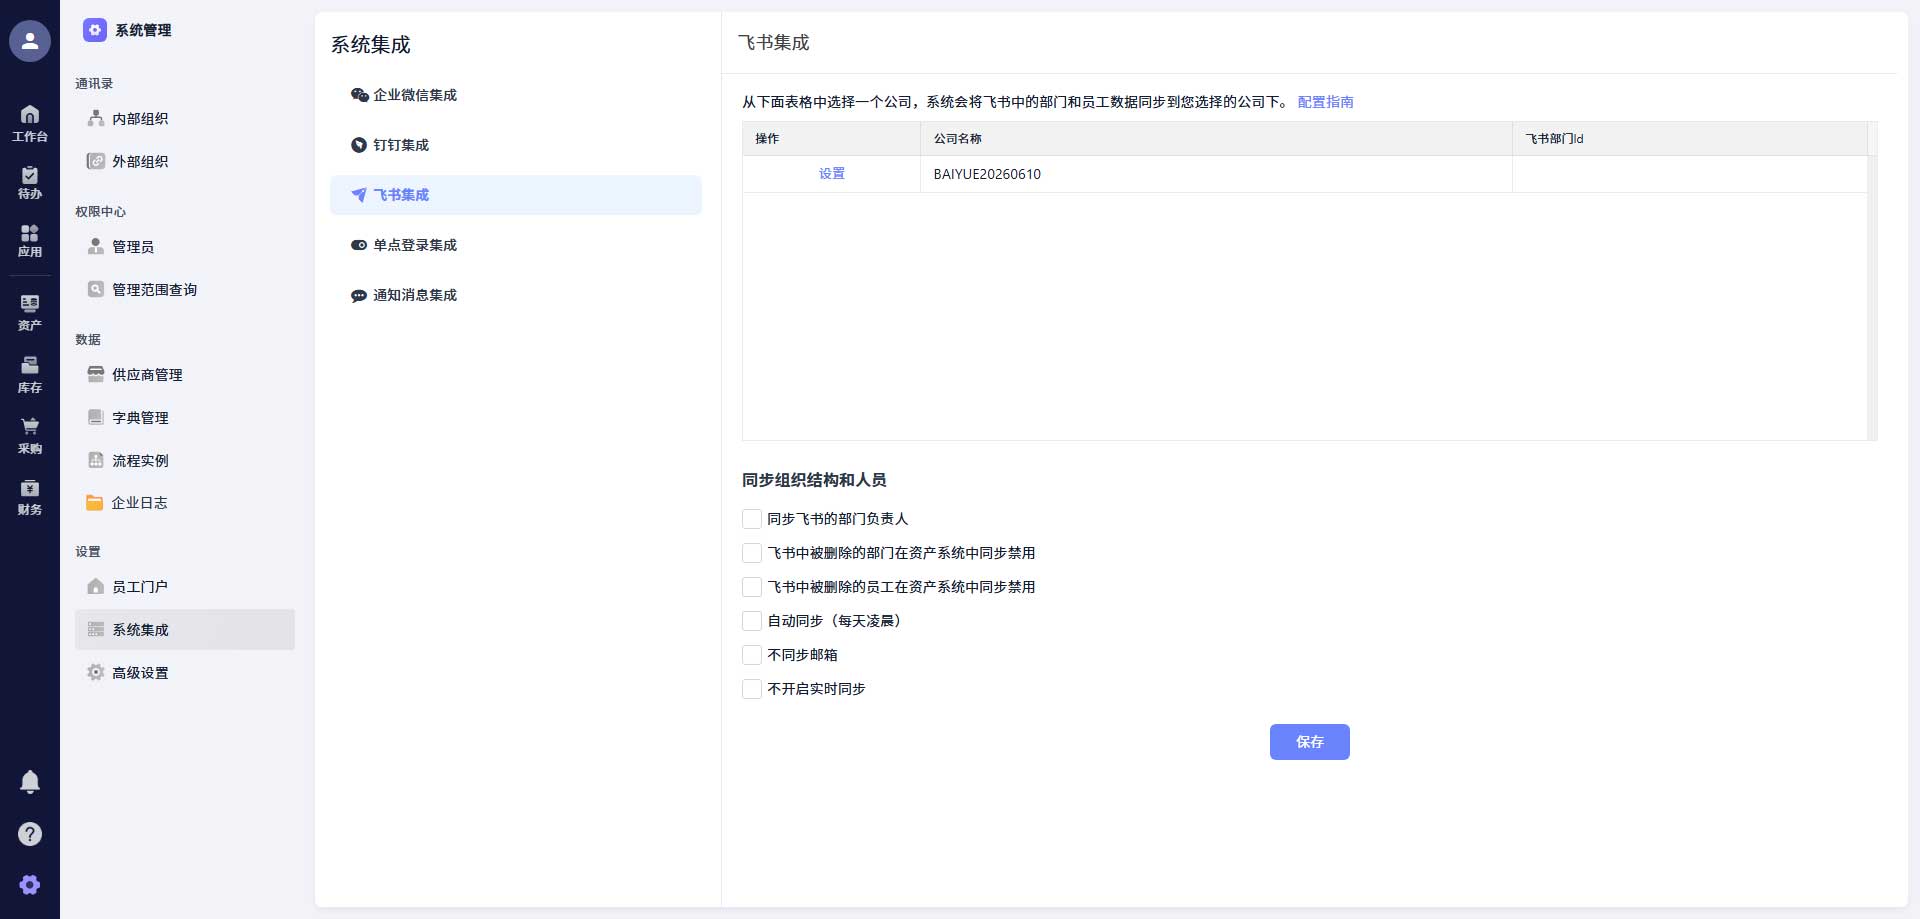Open 外部组织 menu entry
This screenshot has width=1920, height=919.
(185, 162)
